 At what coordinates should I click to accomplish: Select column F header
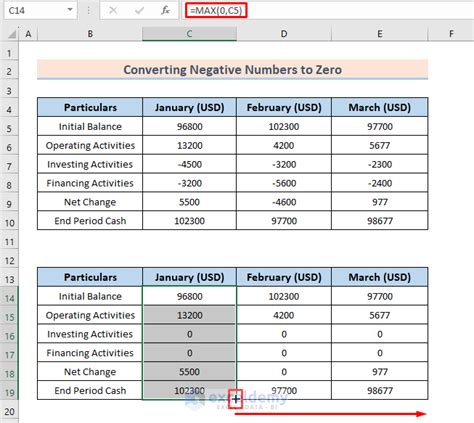pos(451,34)
